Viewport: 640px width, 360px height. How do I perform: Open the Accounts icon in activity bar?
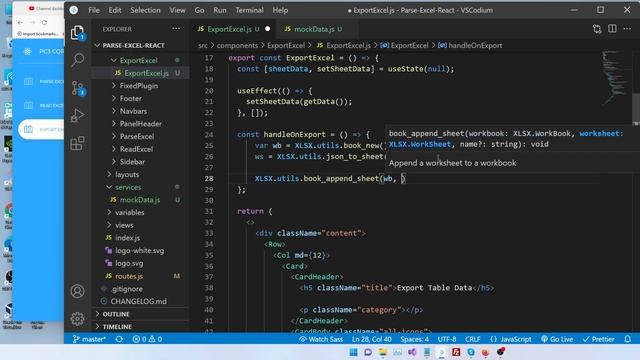point(78,291)
